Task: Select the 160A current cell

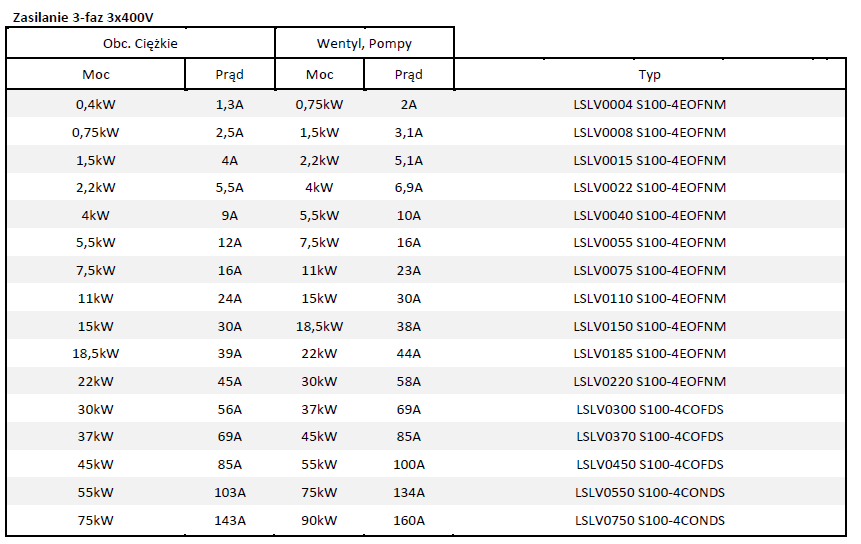Action: 408,520
